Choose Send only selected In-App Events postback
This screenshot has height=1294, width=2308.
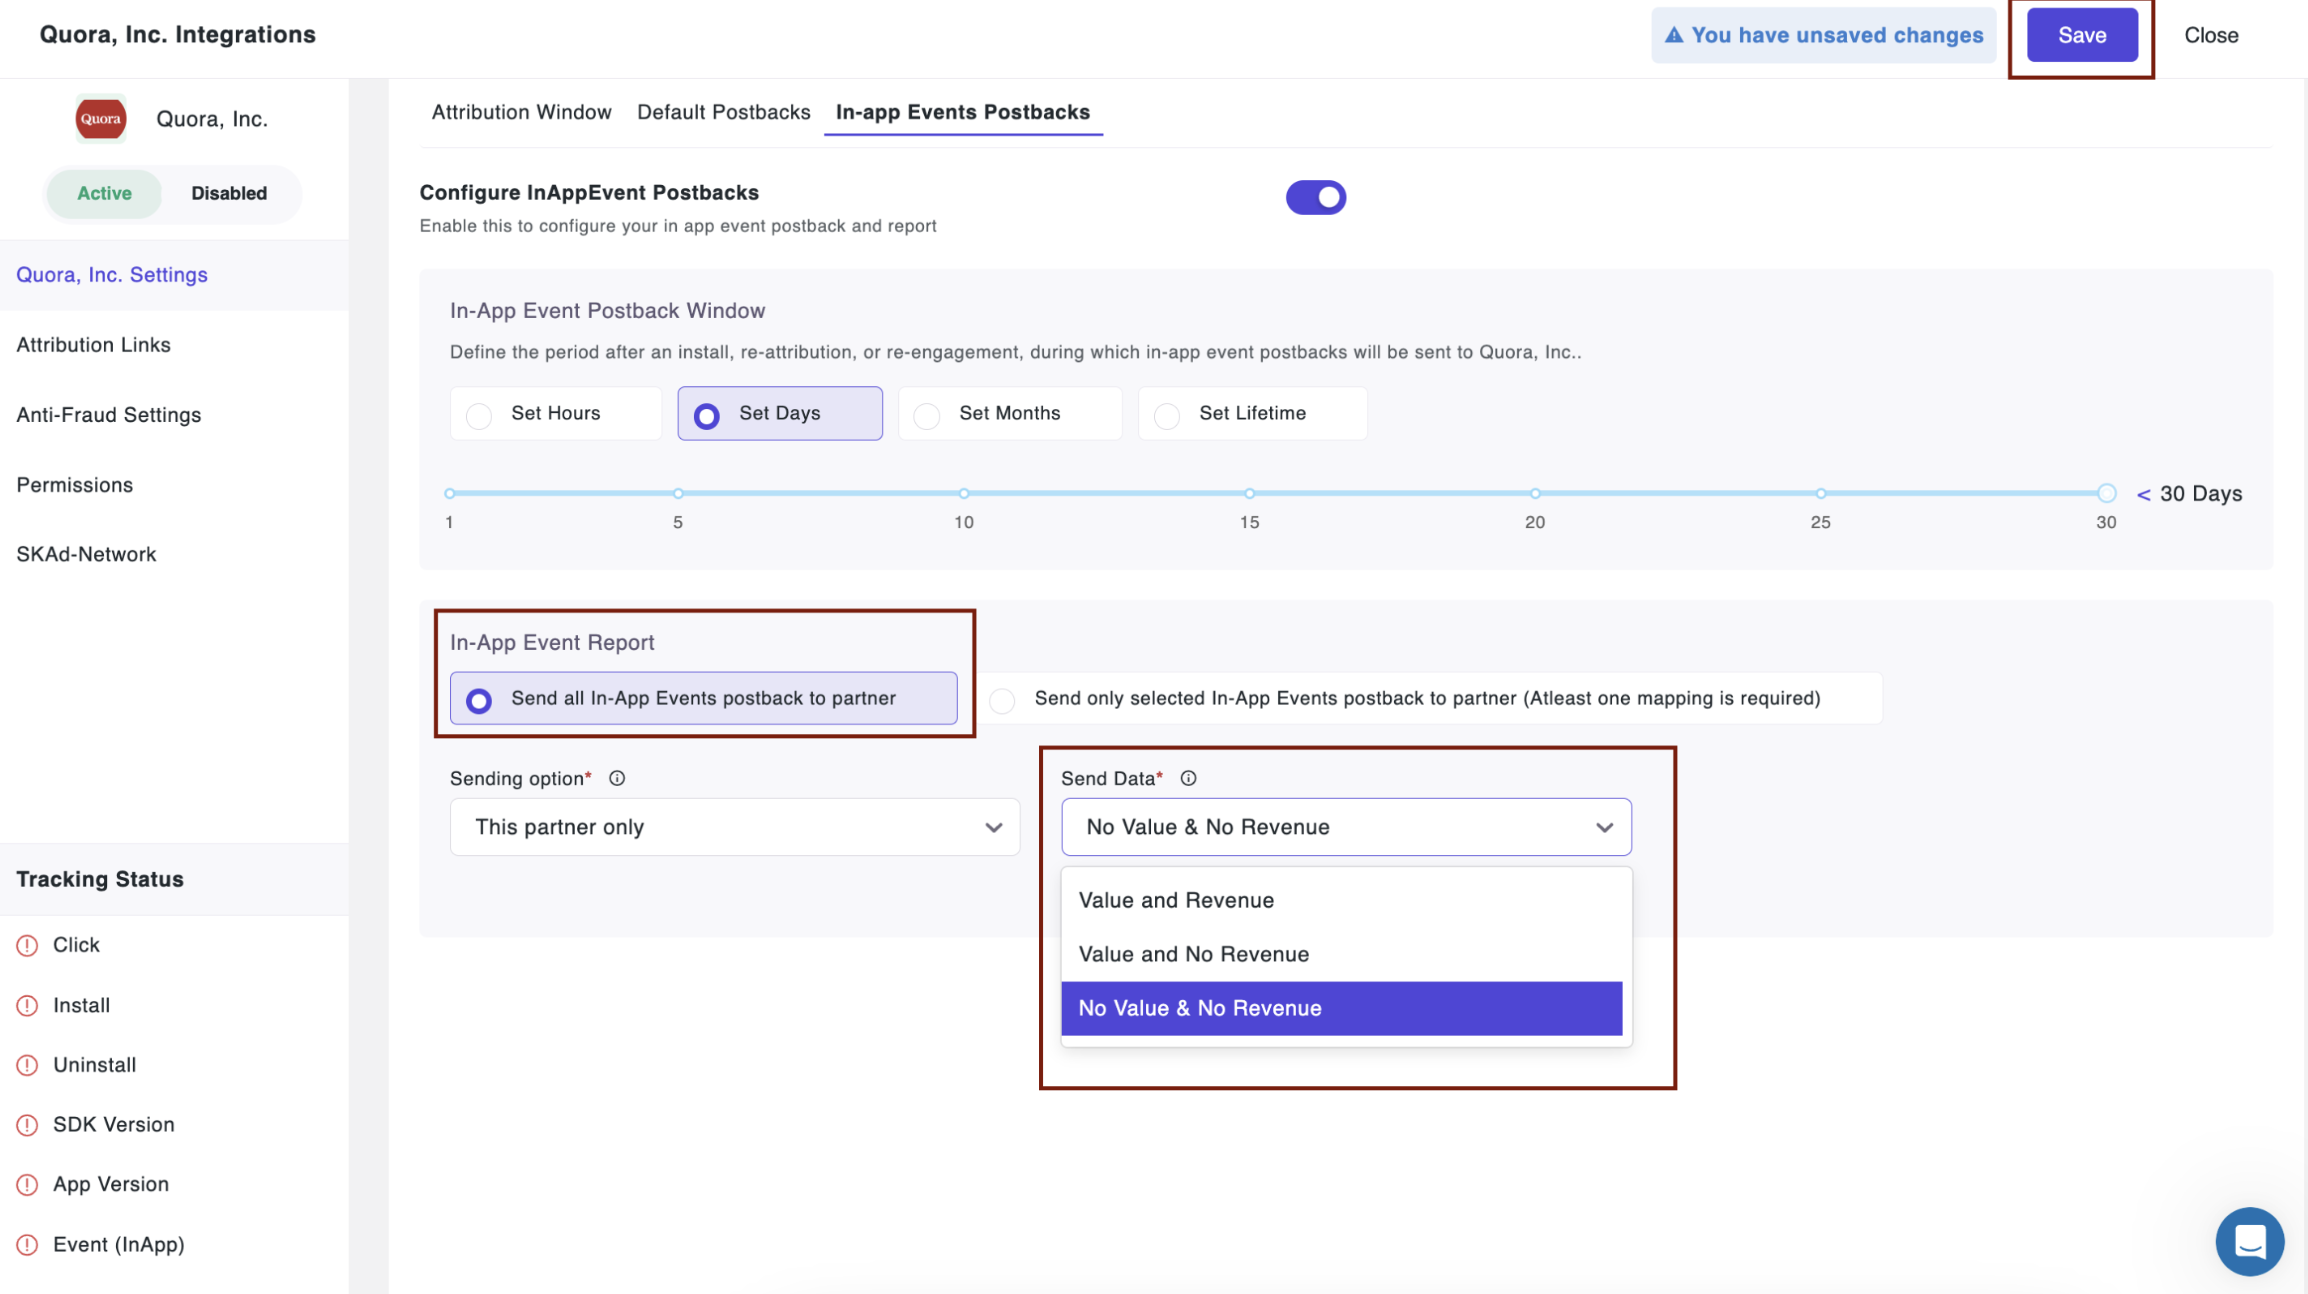pyautogui.click(x=1427, y=698)
